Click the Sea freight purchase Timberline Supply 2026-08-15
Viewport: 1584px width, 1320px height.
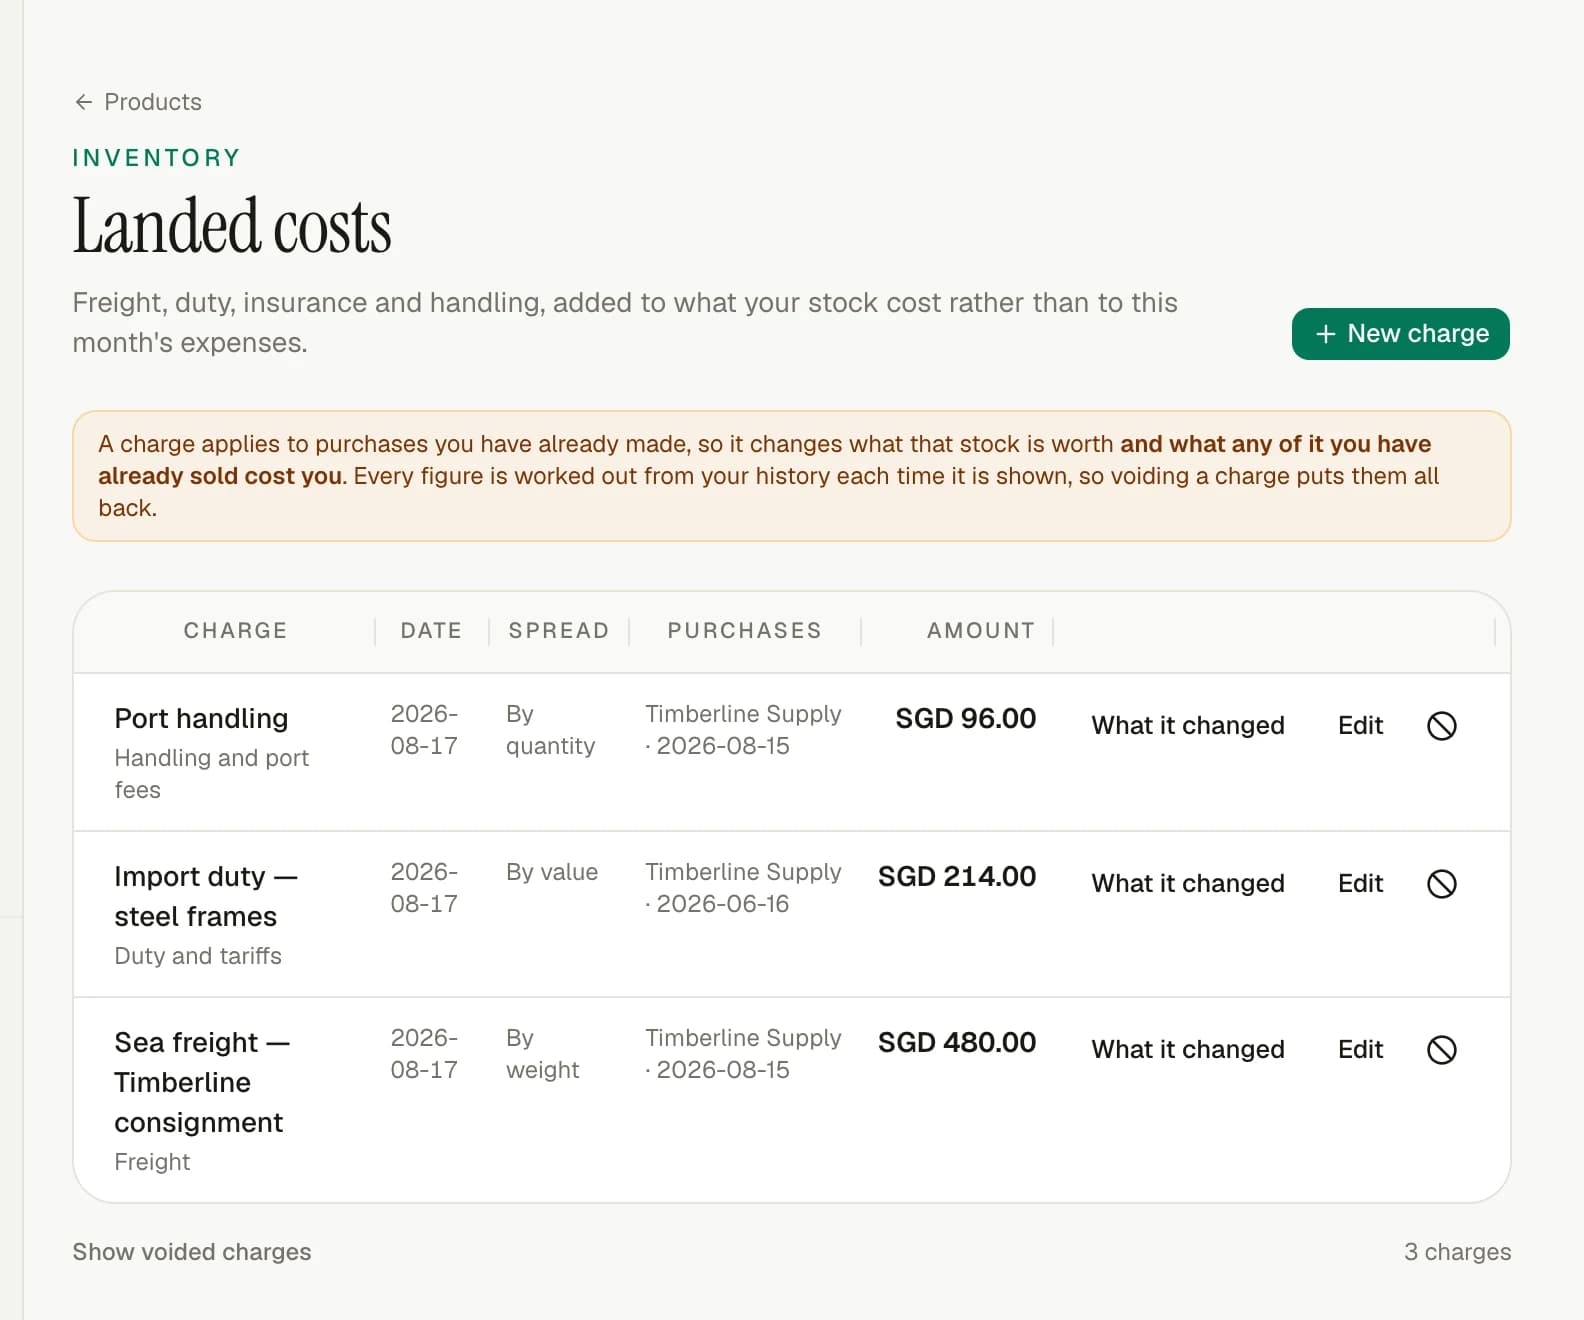point(743,1054)
